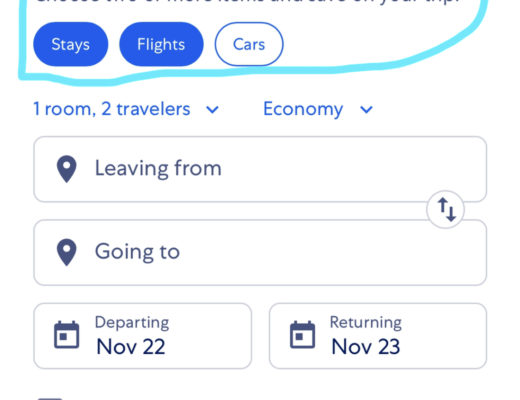The width and height of the screenshot is (520, 400).
Task: Open the Returning calendar icon
Action: coord(302,335)
